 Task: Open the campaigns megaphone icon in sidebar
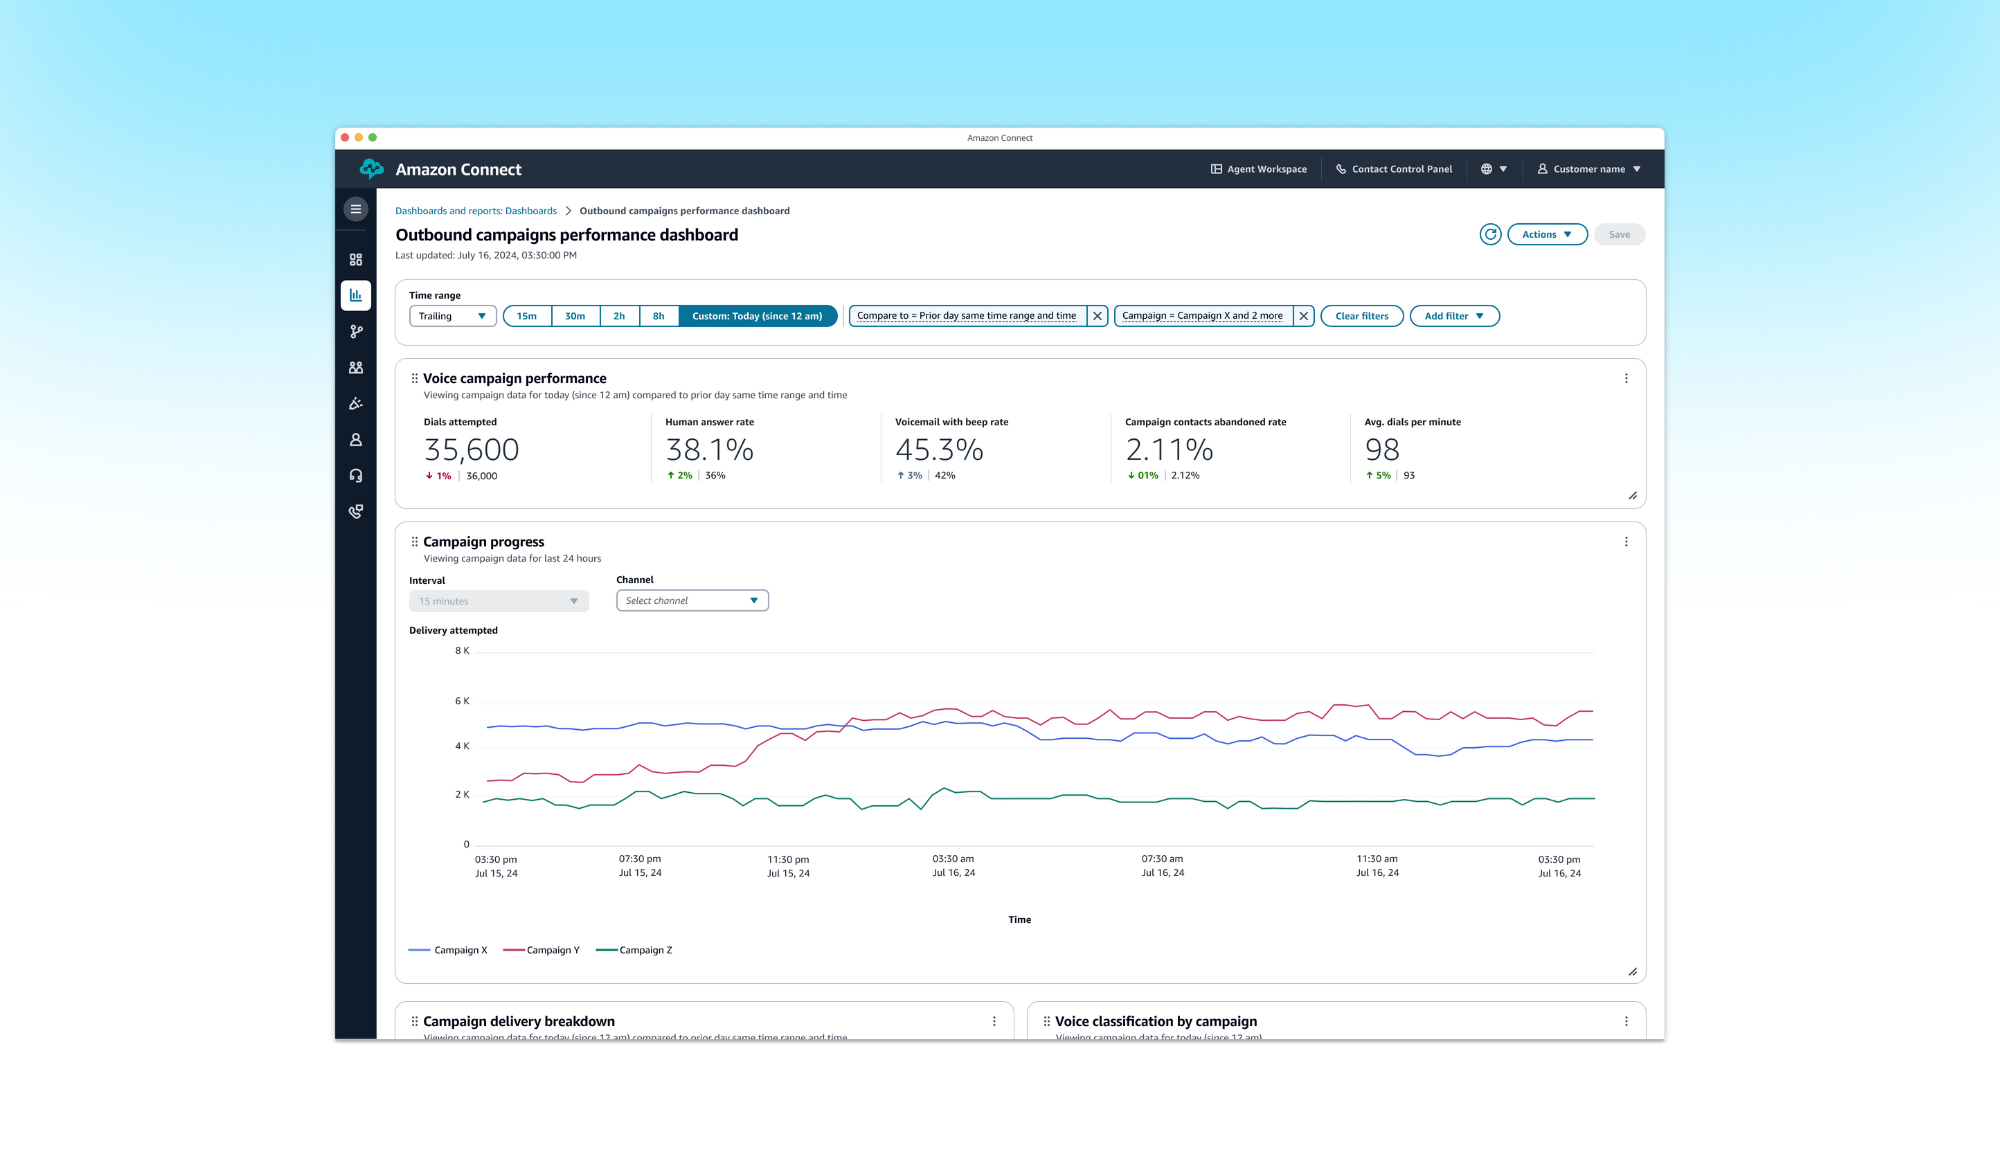356,403
